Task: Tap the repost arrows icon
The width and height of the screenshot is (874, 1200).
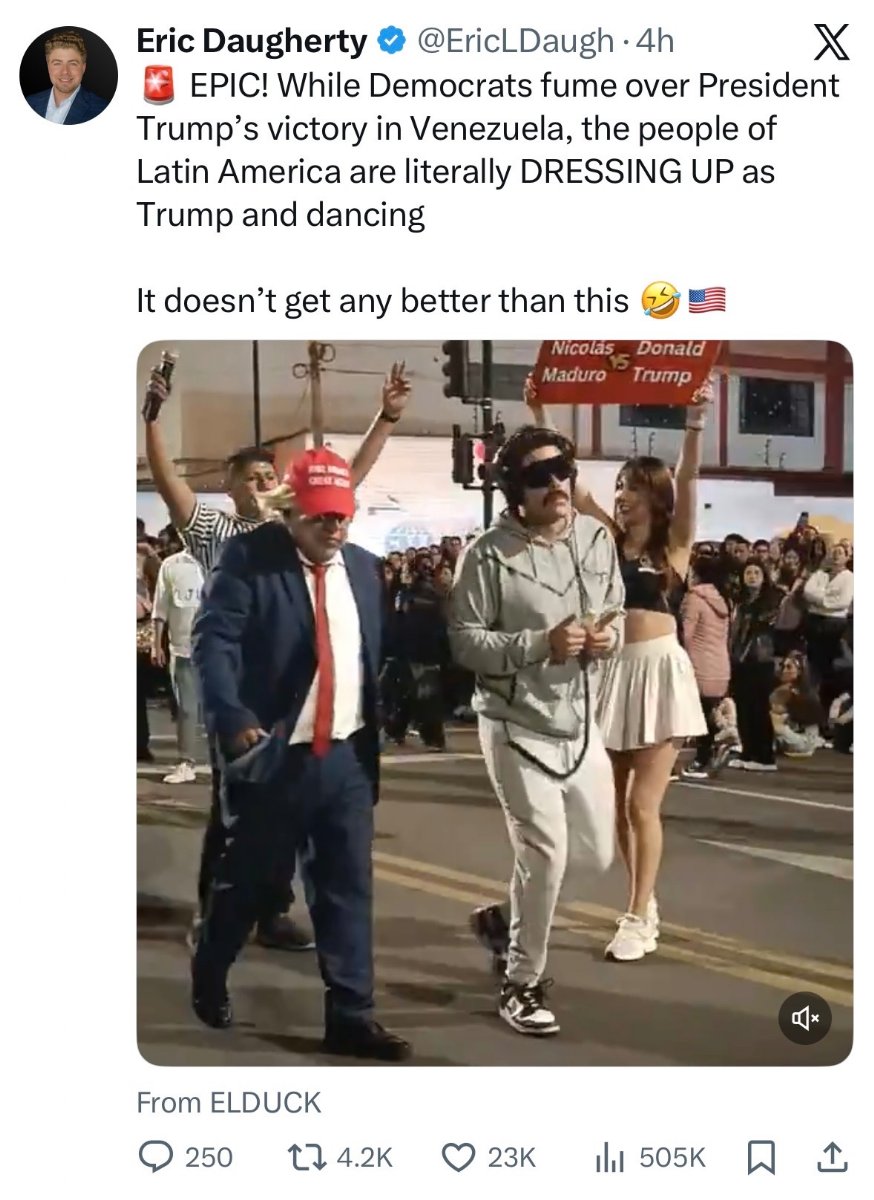Action: pyautogui.click(x=306, y=1157)
